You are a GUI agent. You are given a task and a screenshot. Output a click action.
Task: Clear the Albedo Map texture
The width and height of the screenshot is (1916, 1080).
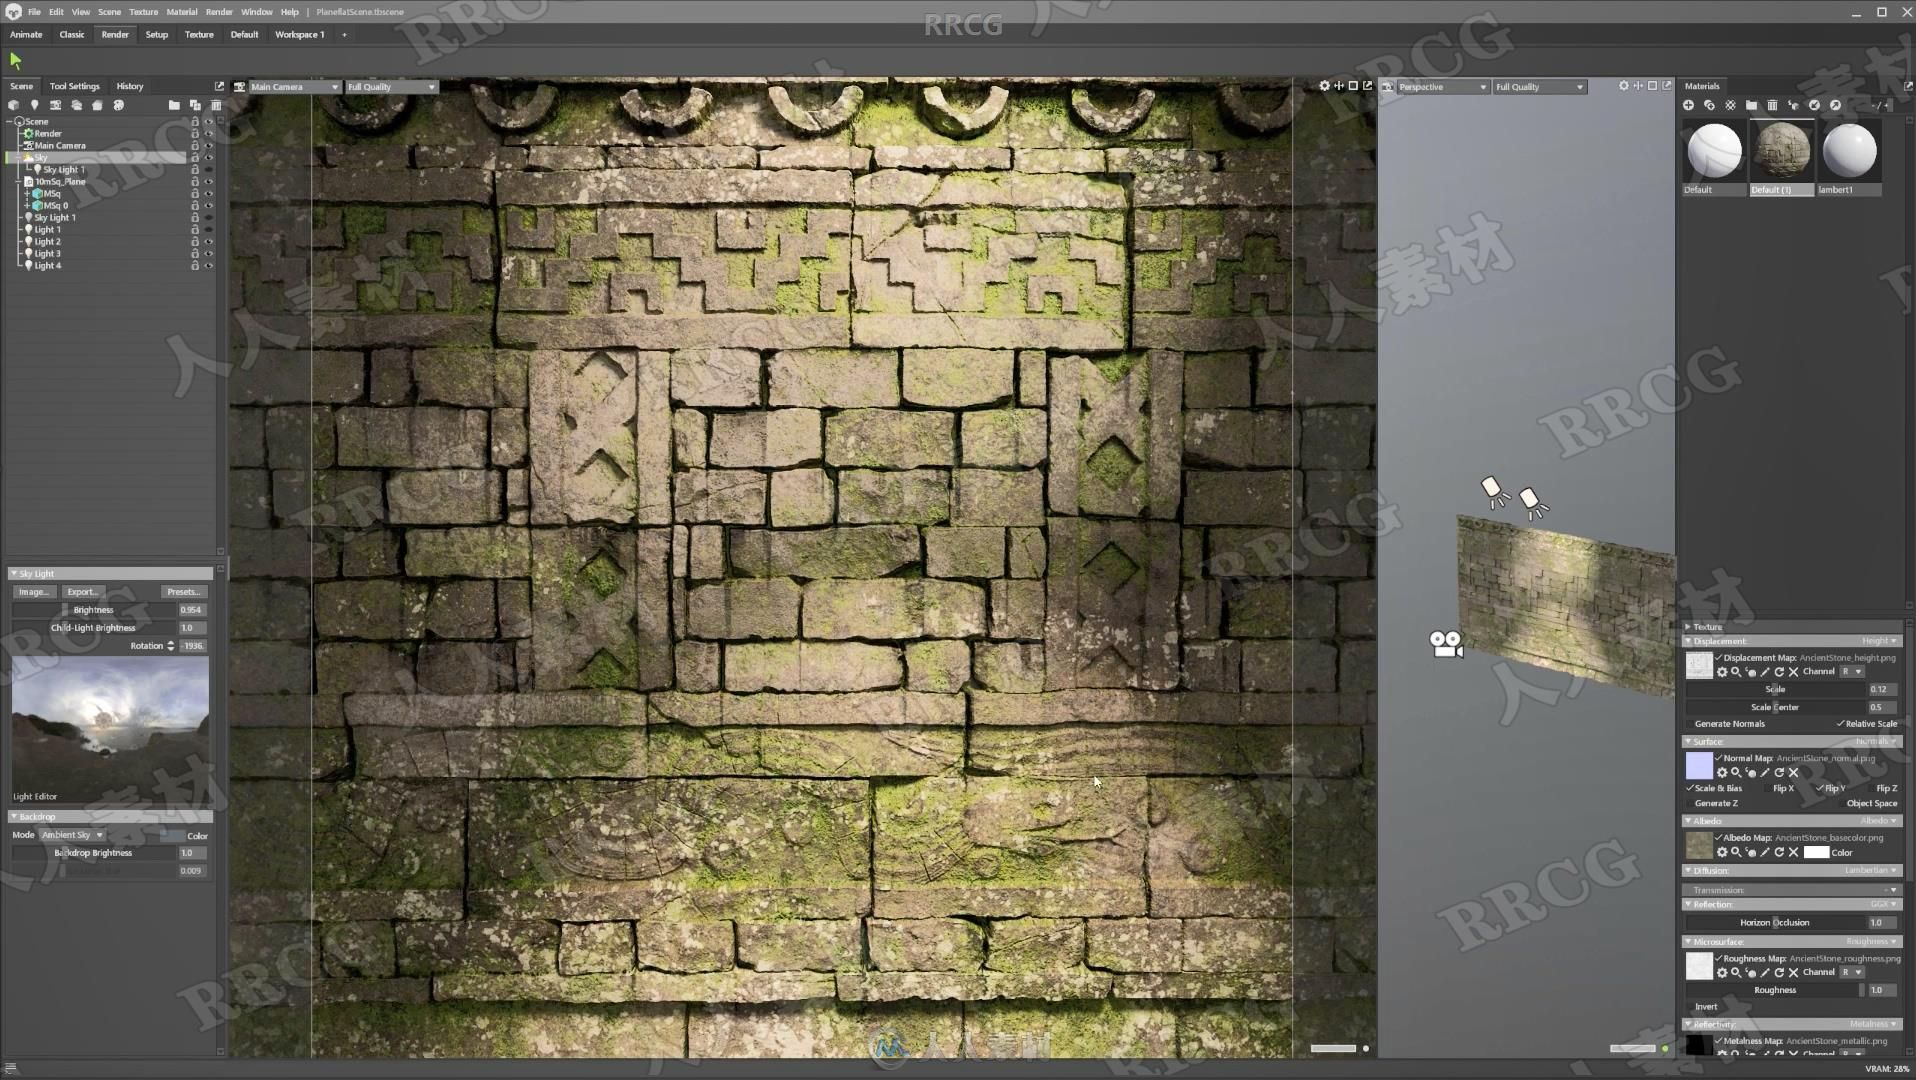(1793, 853)
